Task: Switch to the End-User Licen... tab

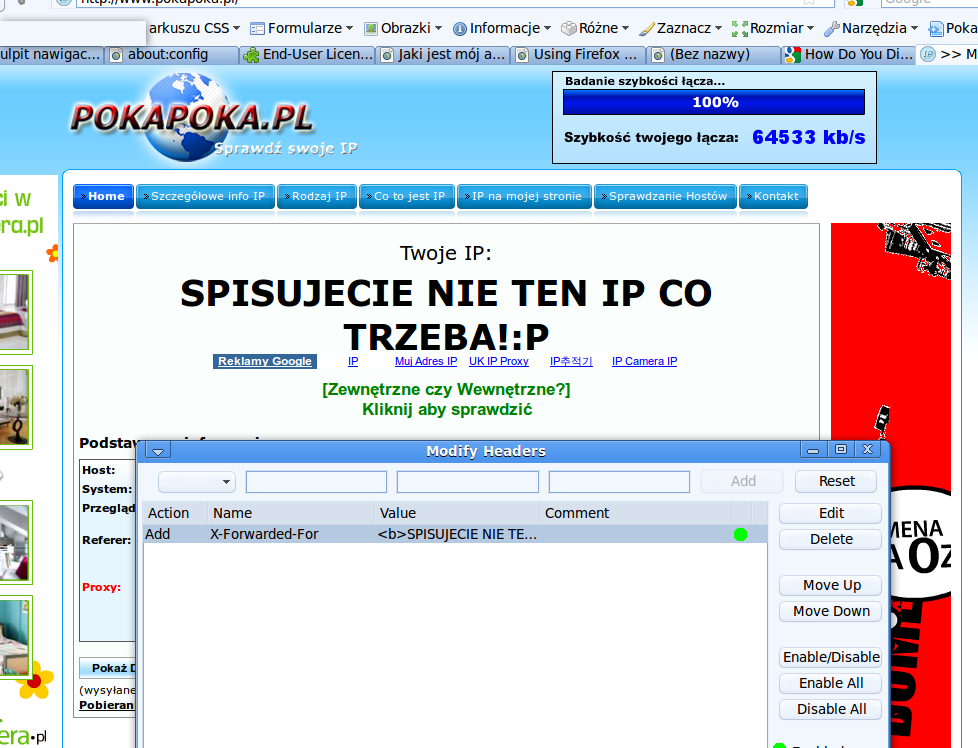Action: [308, 55]
